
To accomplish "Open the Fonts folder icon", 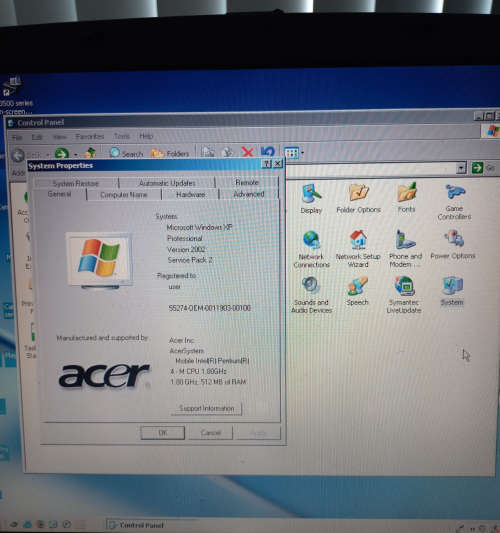I will [407, 198].
